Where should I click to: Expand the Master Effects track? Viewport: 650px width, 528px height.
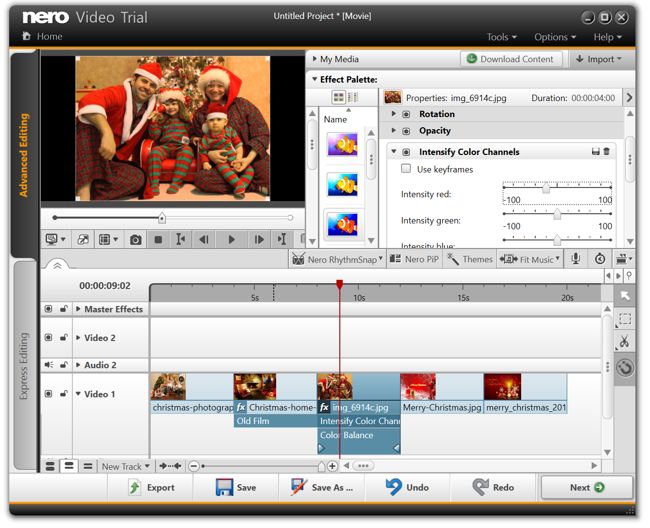(78, 309)
